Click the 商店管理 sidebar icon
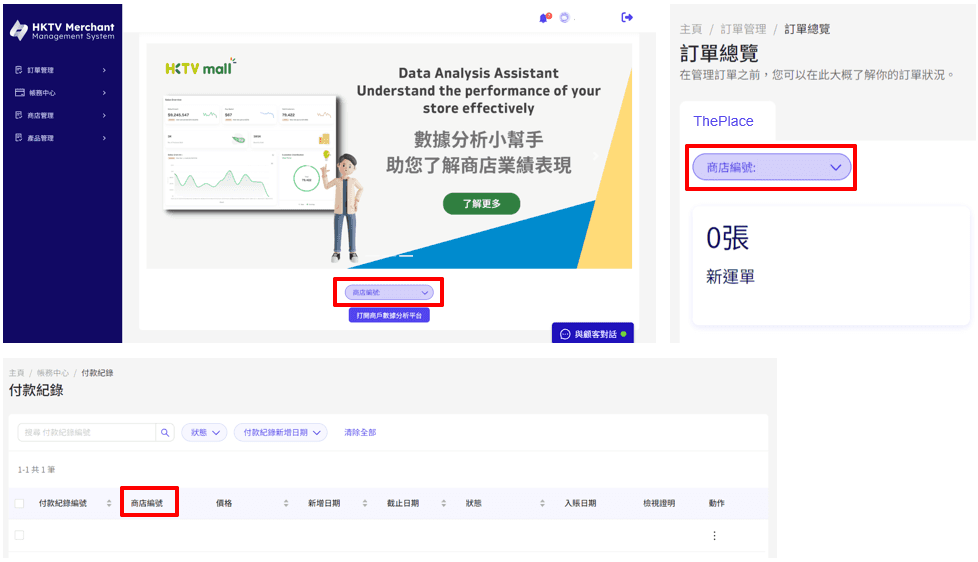The height and width of the screenshot is (562, 978). click(19, 115)
